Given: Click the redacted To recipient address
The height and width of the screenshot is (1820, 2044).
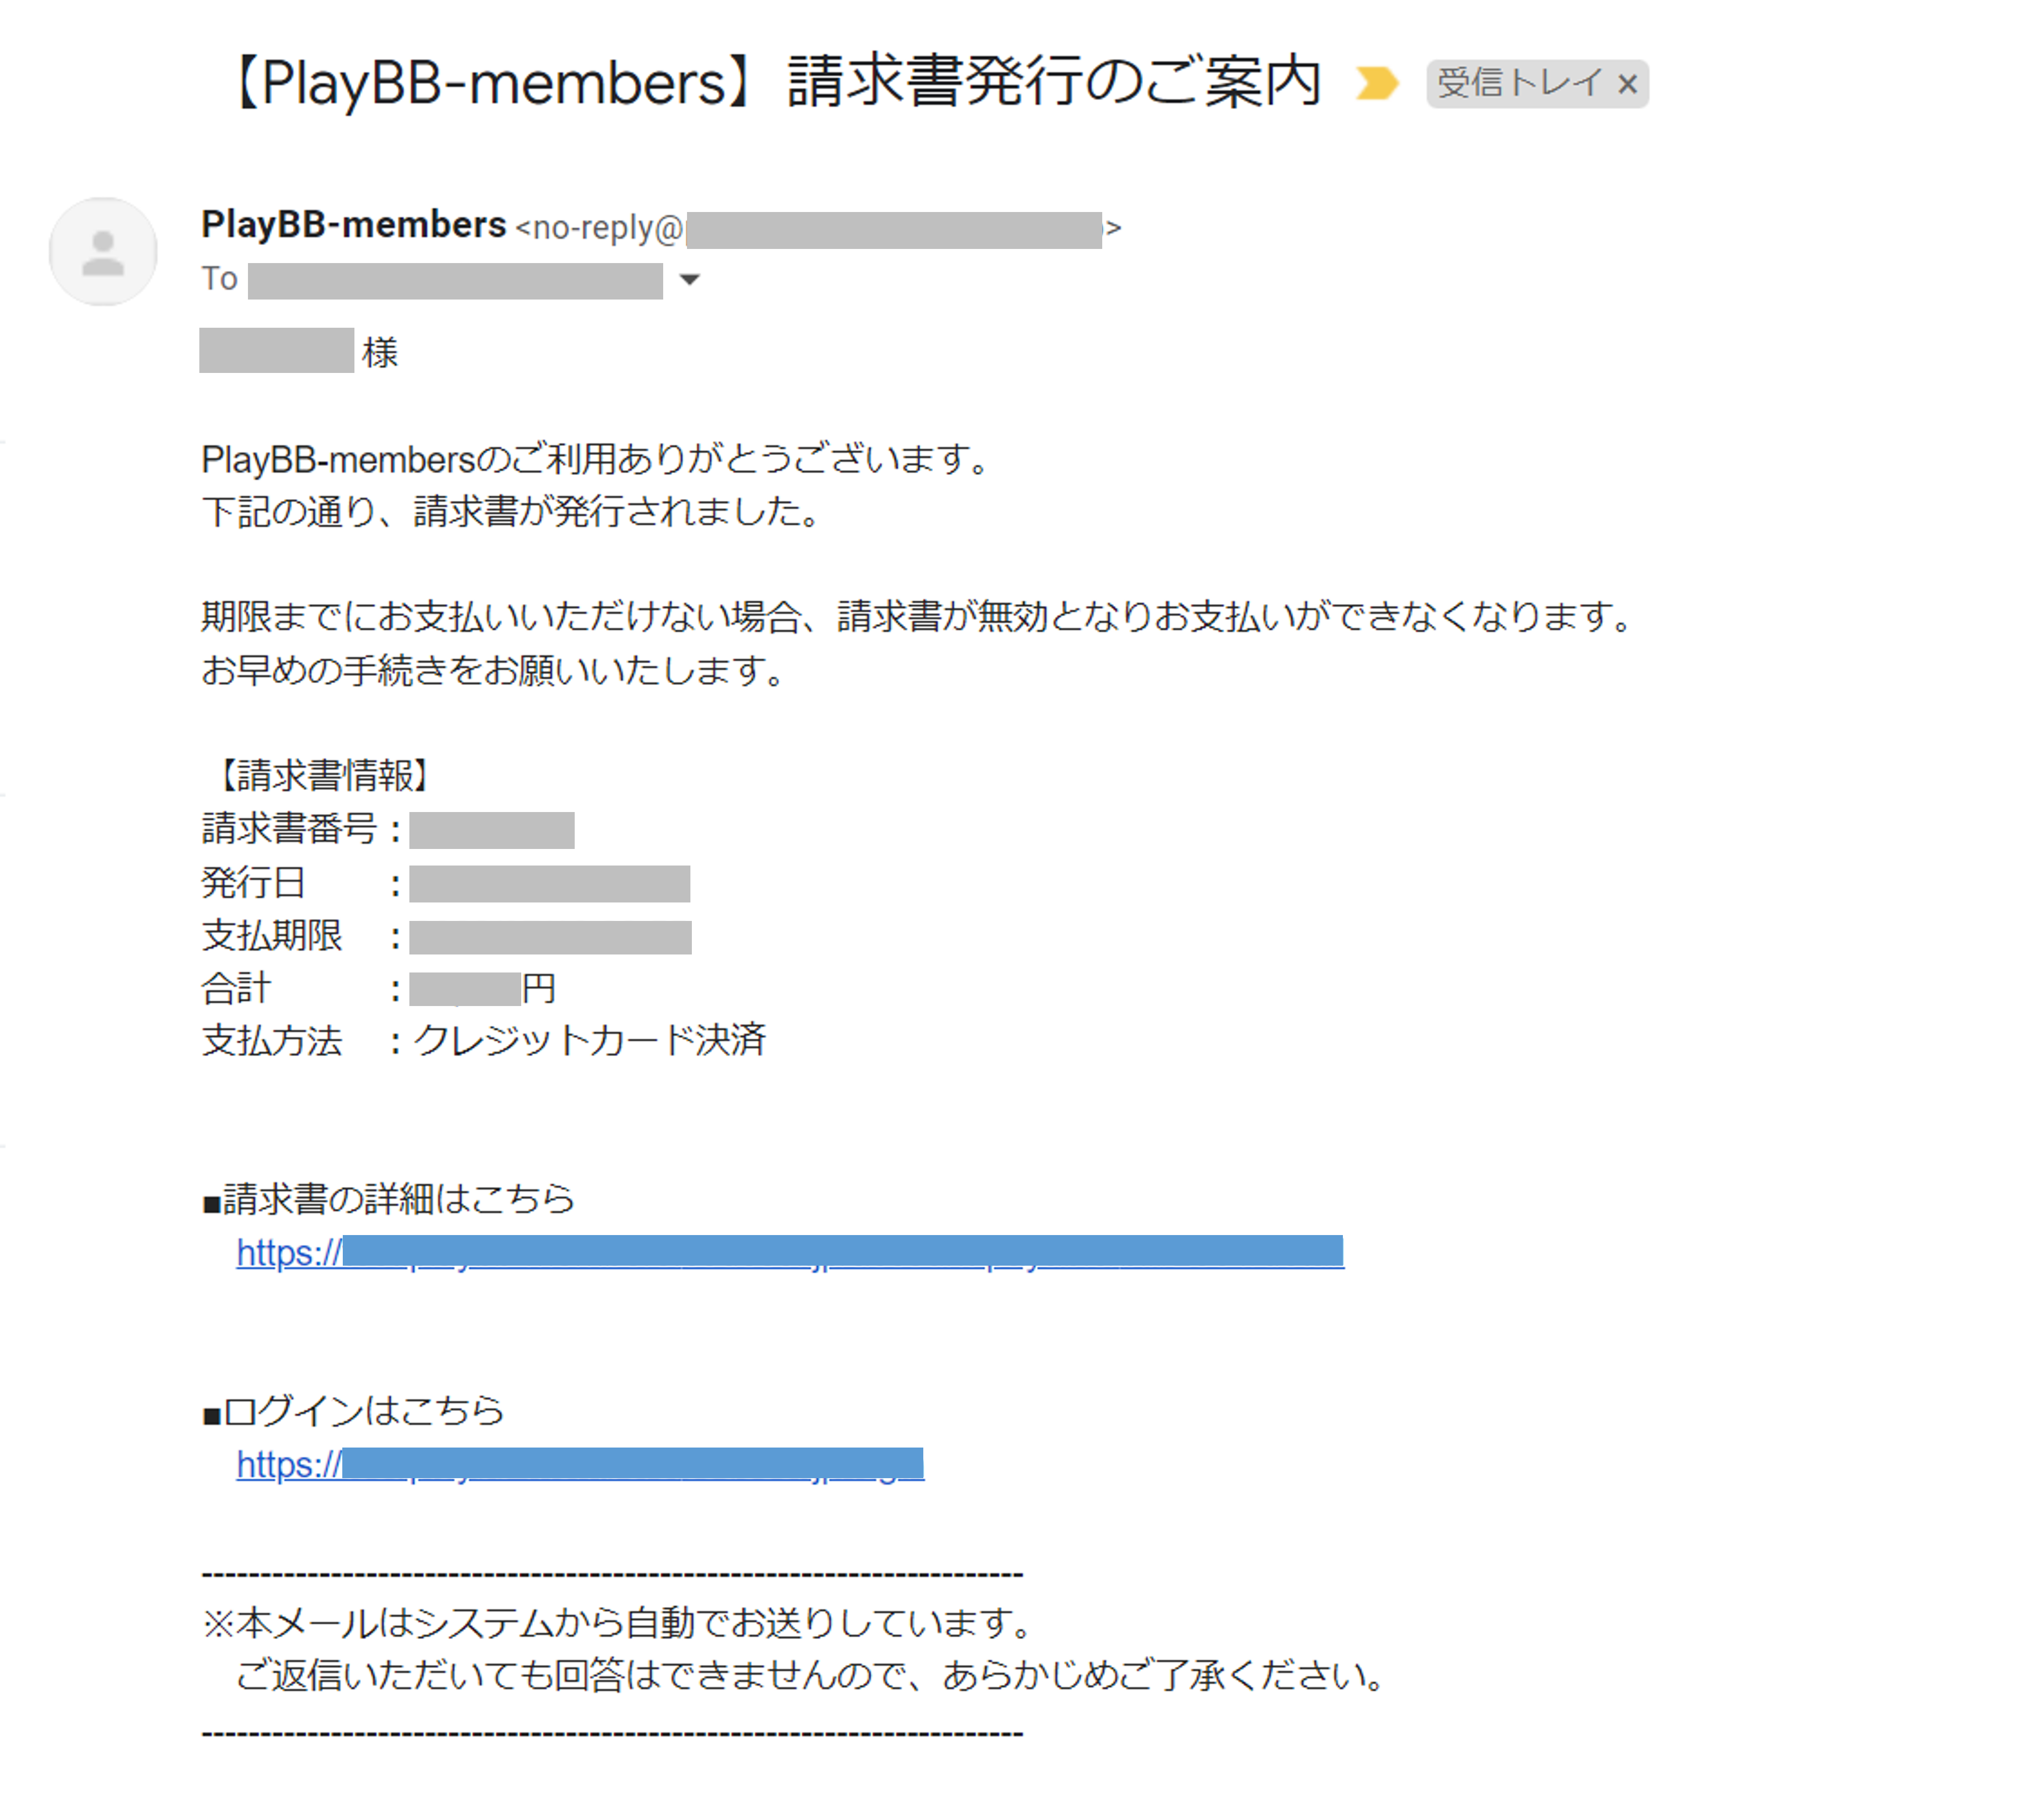Looking at the screenshot, I should pos(455,281).
